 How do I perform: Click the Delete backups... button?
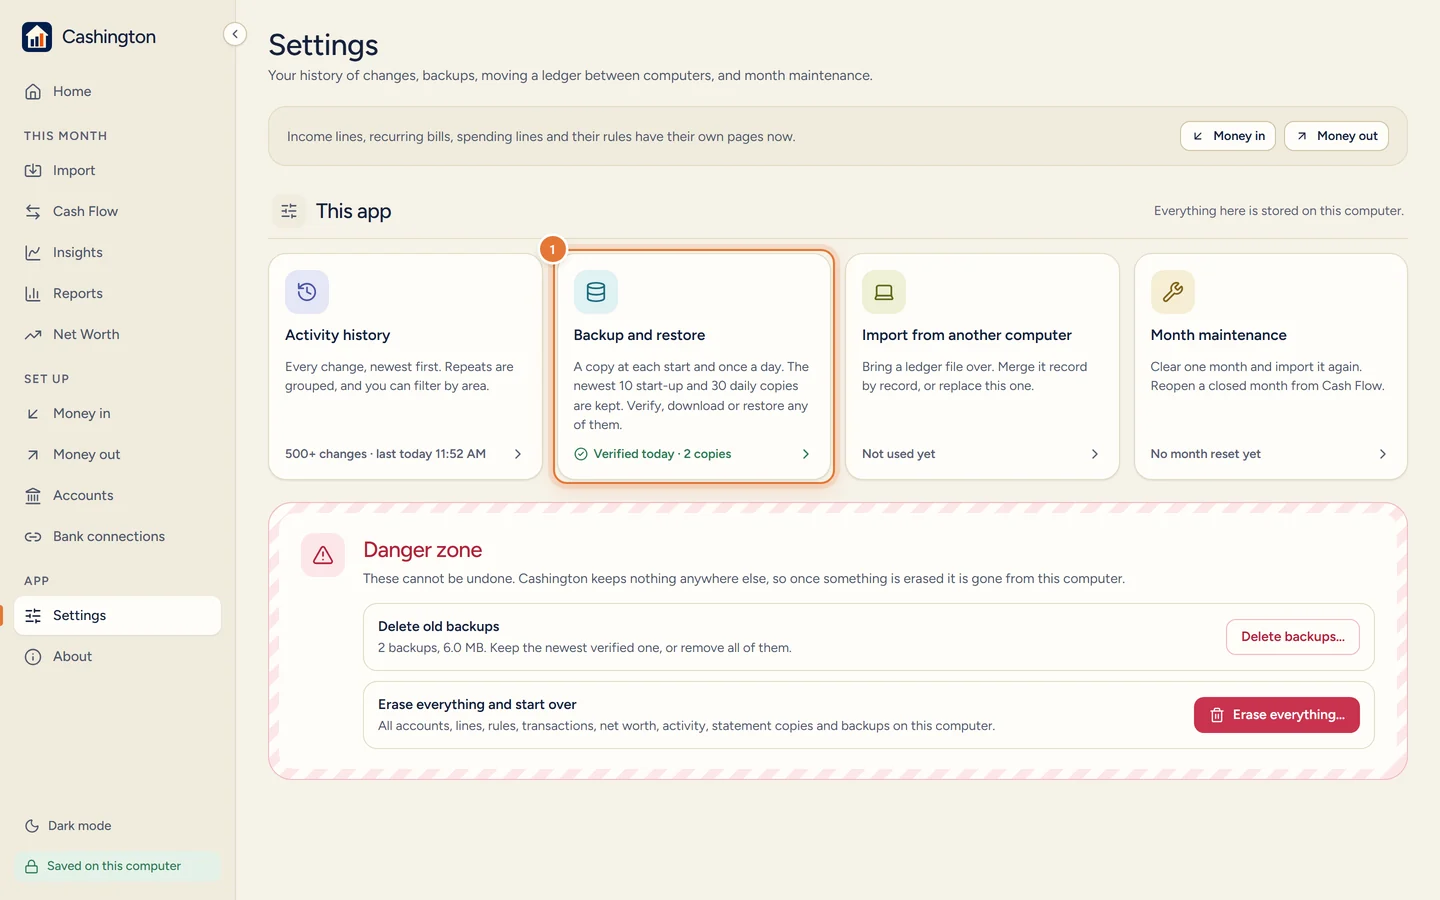click(x=1293, y=637)
